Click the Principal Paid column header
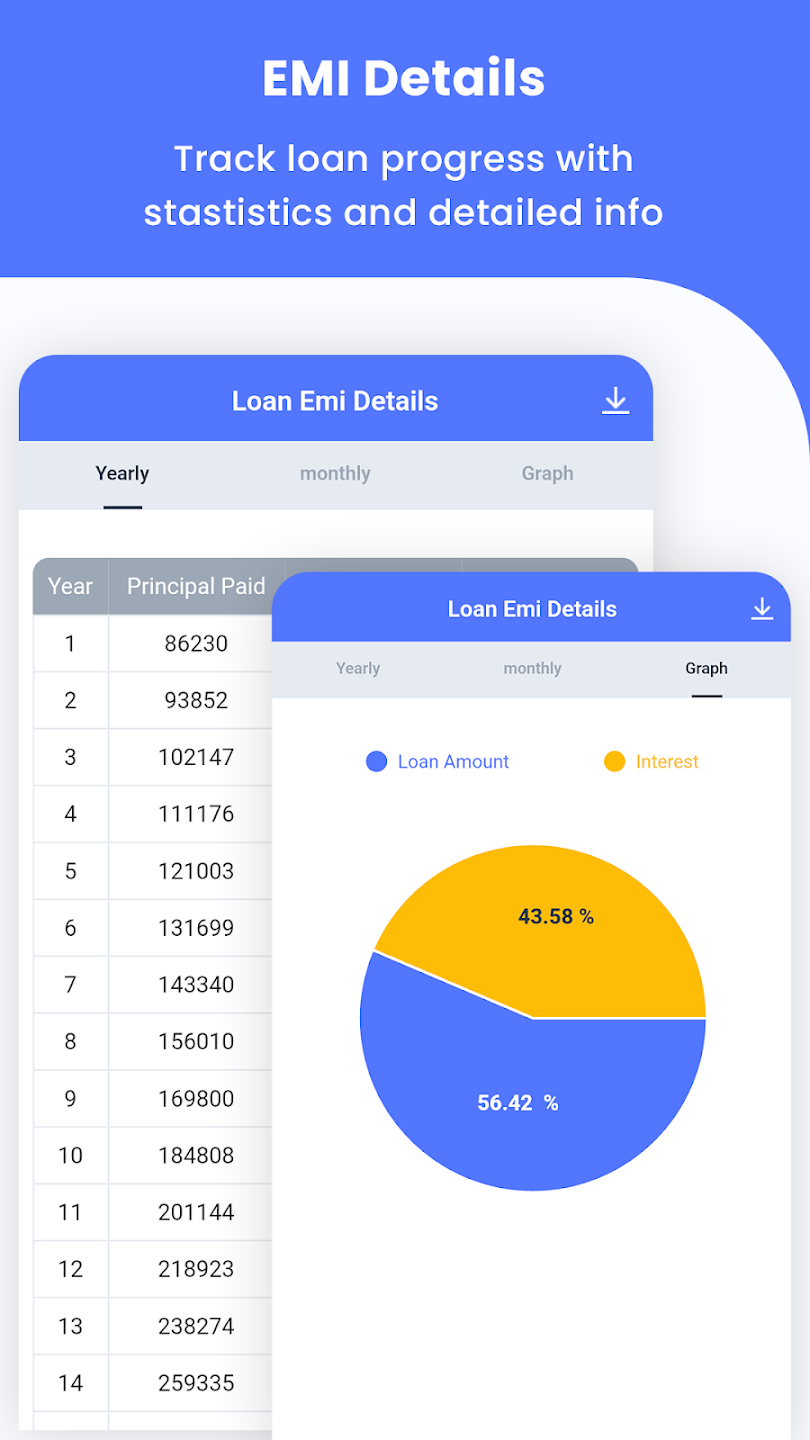The image size is (810, 1440). tap(194, 586)
